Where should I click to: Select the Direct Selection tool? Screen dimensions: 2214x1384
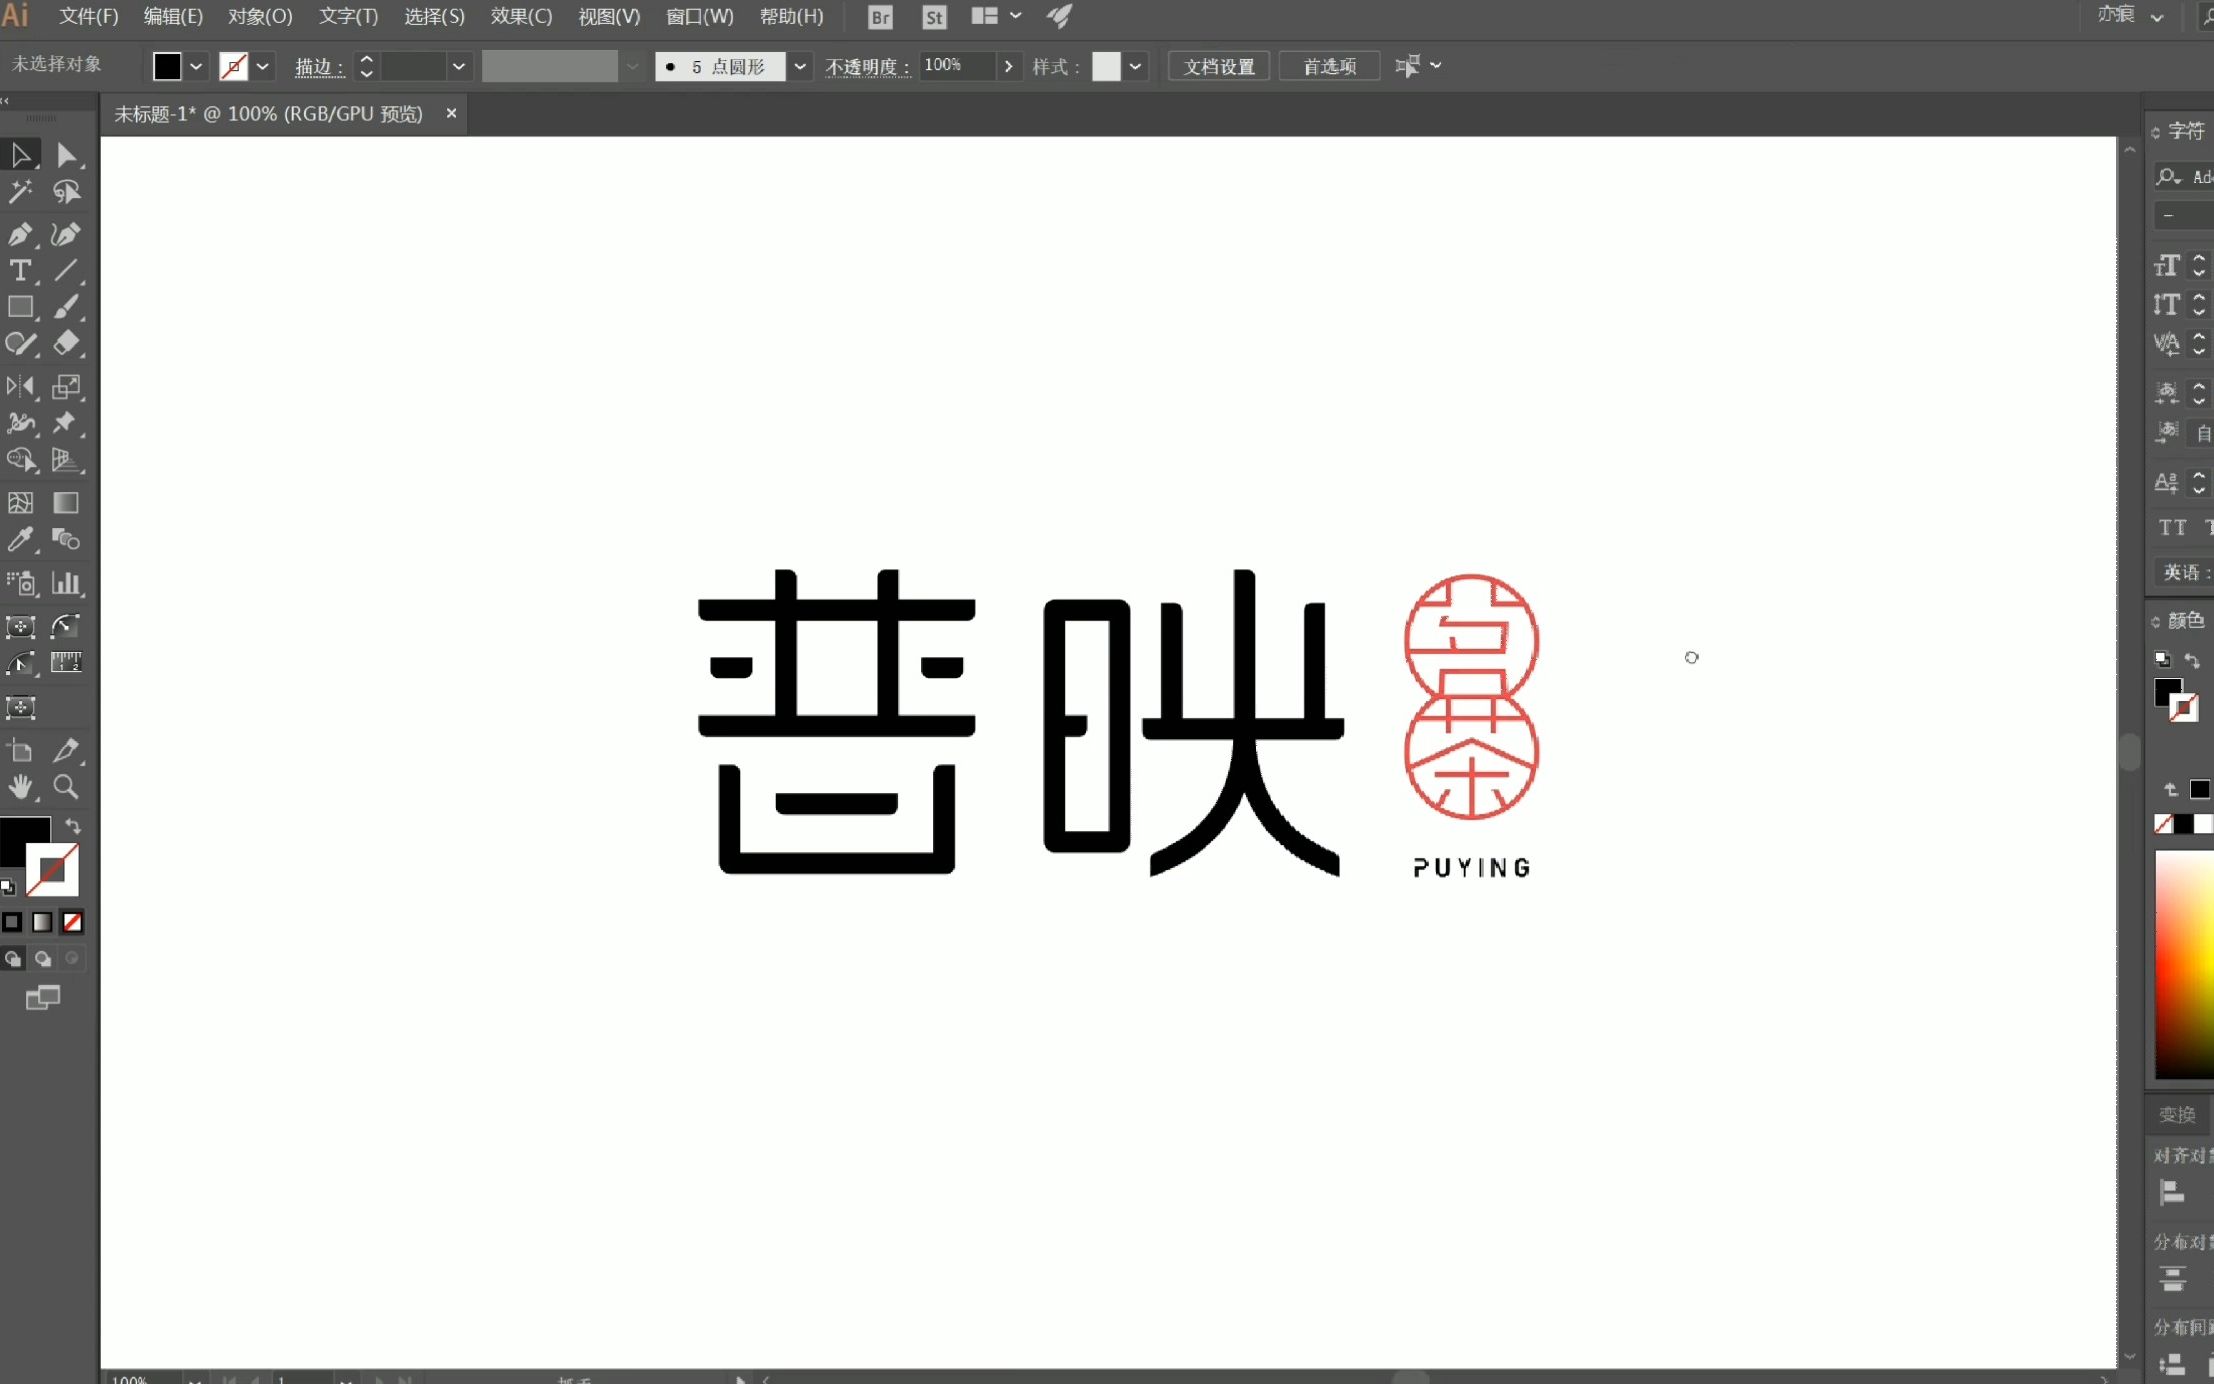66,155
